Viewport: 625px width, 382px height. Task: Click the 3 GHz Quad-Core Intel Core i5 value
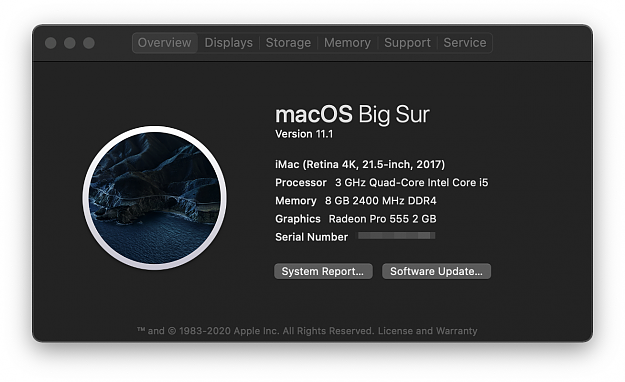[x=411, y=183]
